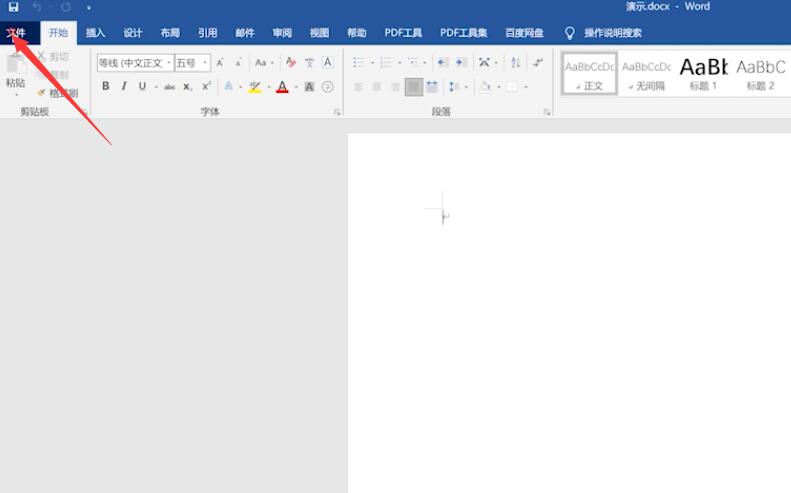Open the font color dropdown arrow

tap(296, 87)
